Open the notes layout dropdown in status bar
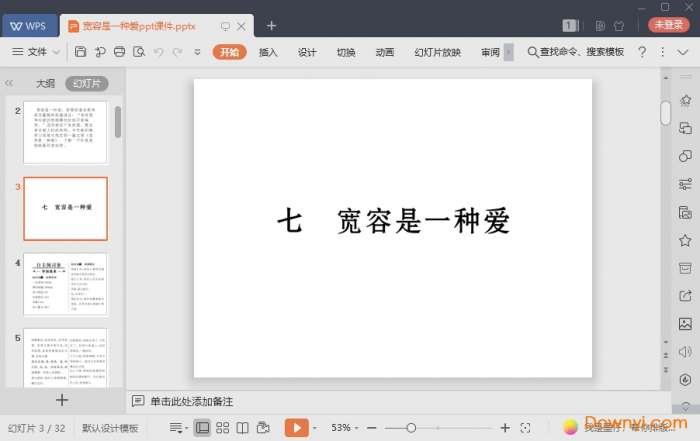 (179, 428)
